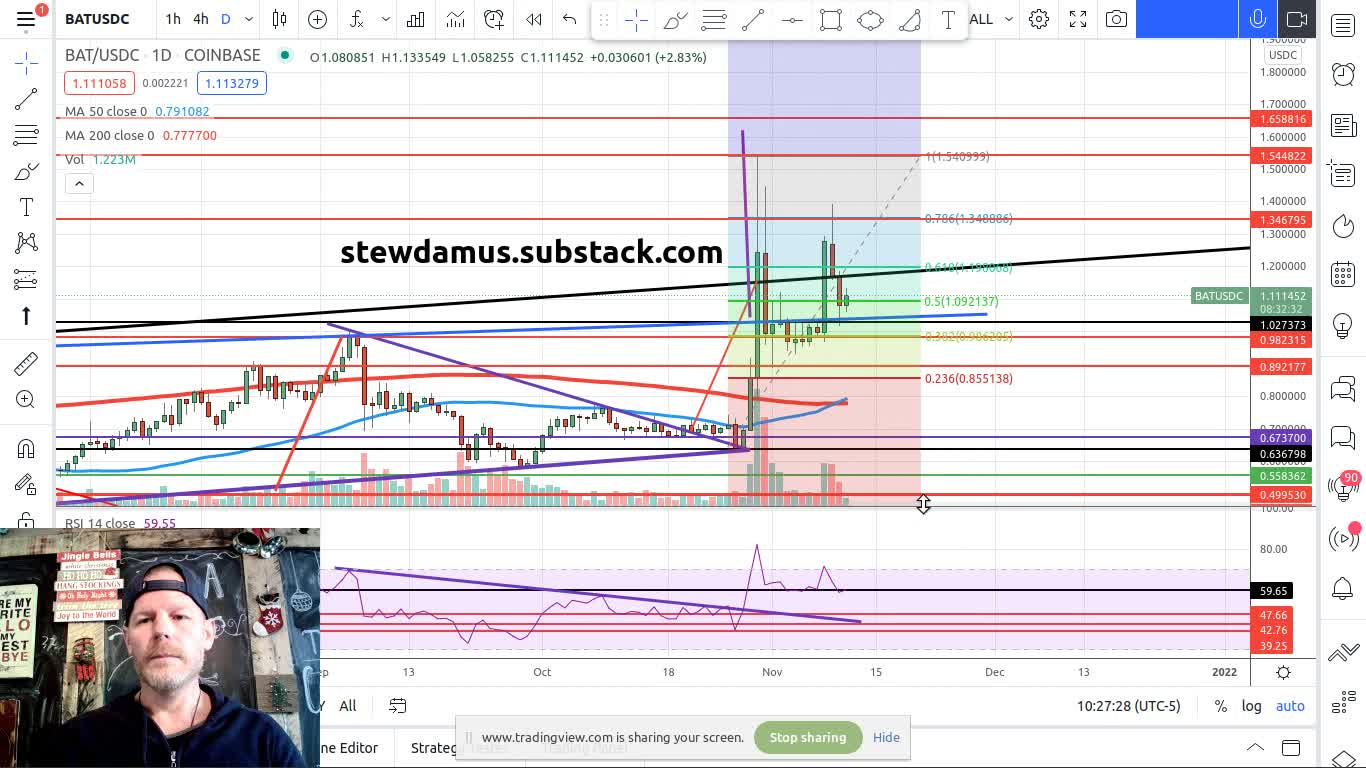1366x768 pixels.
Task: Open news panel in right sidebar
Action: click(x=1343, y=126)
